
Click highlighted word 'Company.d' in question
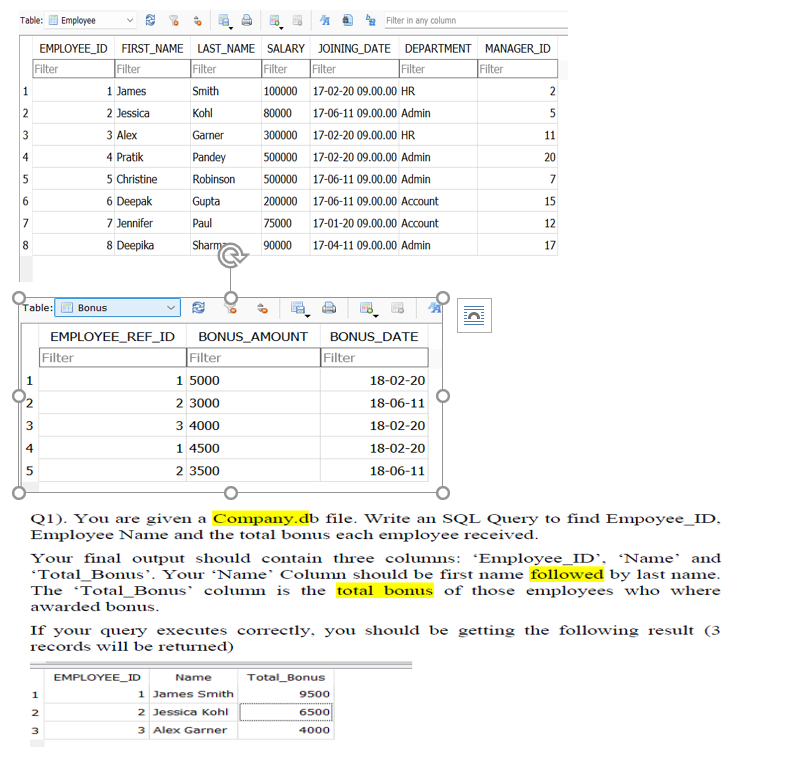pos(260,519)
